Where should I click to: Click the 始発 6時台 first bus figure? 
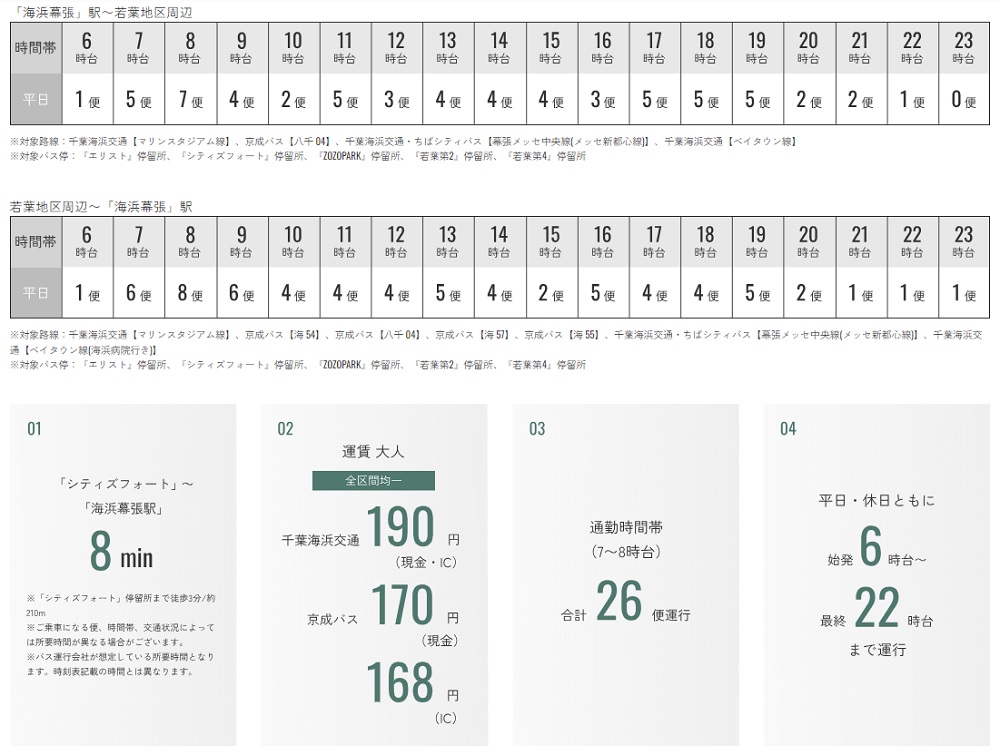click(871, 549)
